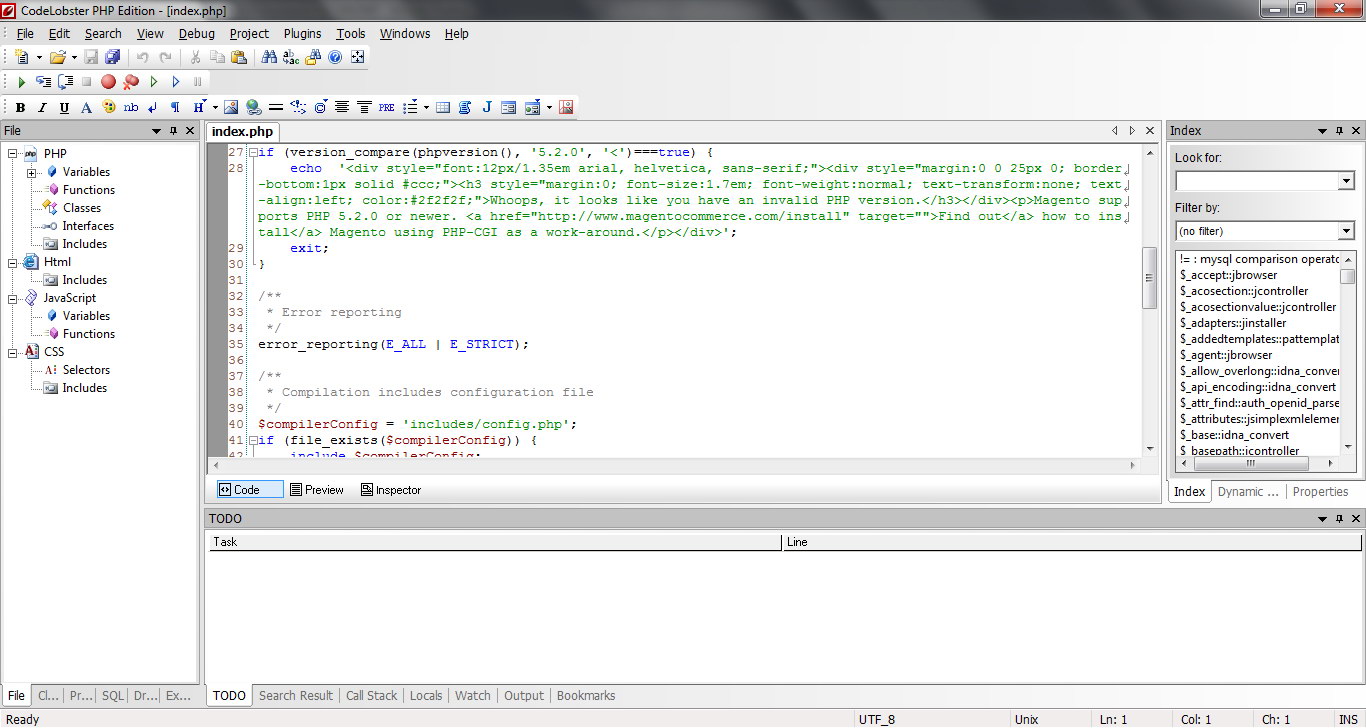
Task: Collapse the CSS tree node
Action: coord(14,352)
